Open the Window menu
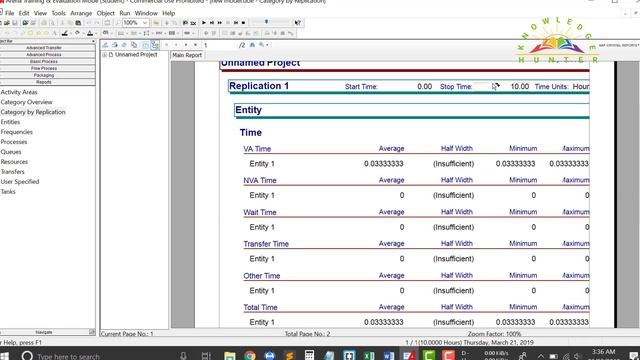Image resolution: width=640 pixels, height=360 pixels. 146,13
